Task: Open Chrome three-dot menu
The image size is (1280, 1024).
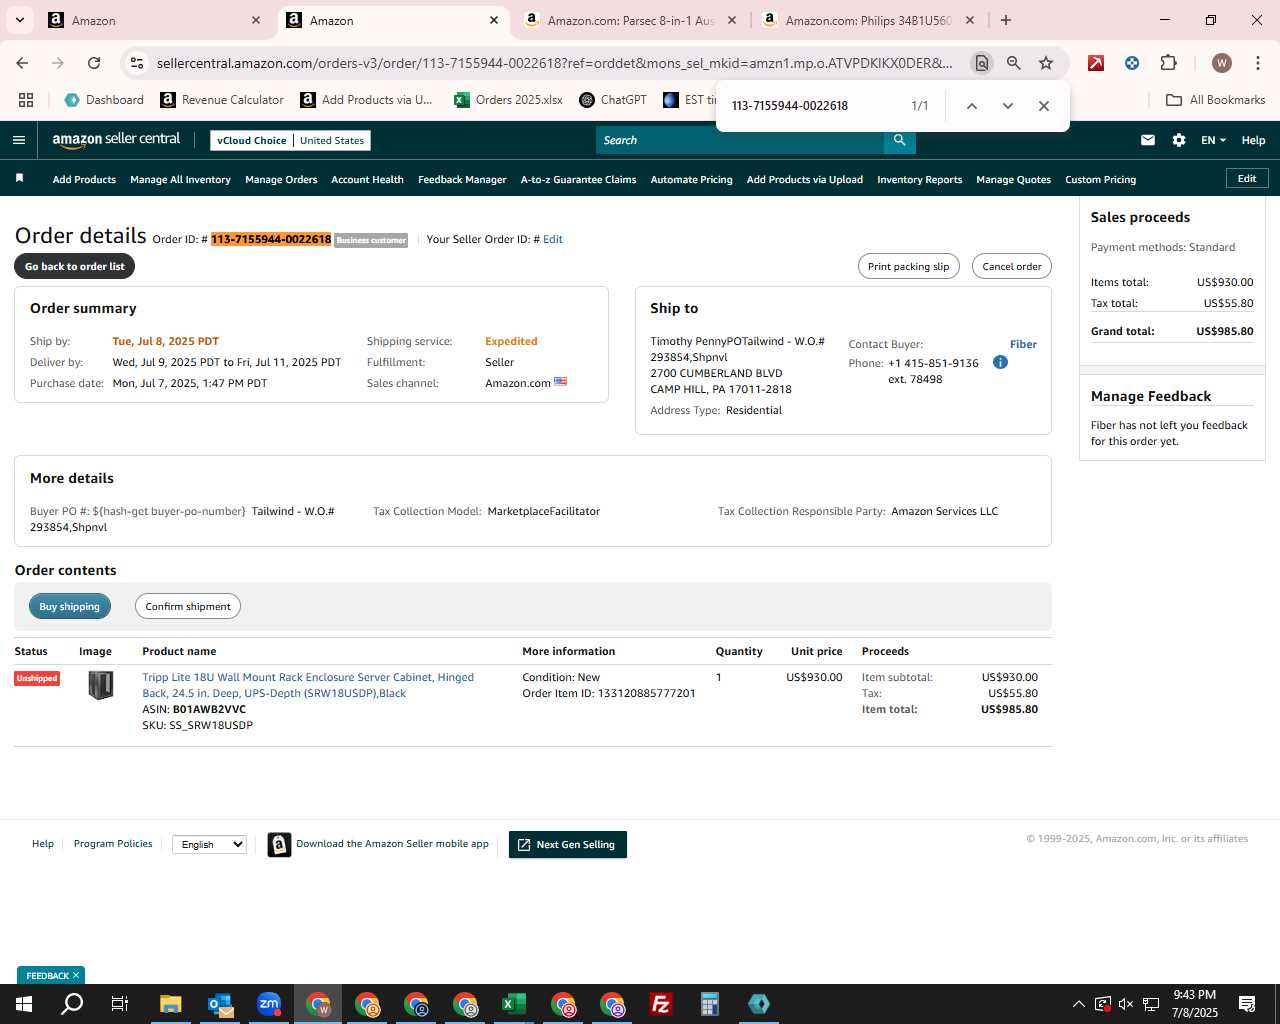Action: (1257, 63)
